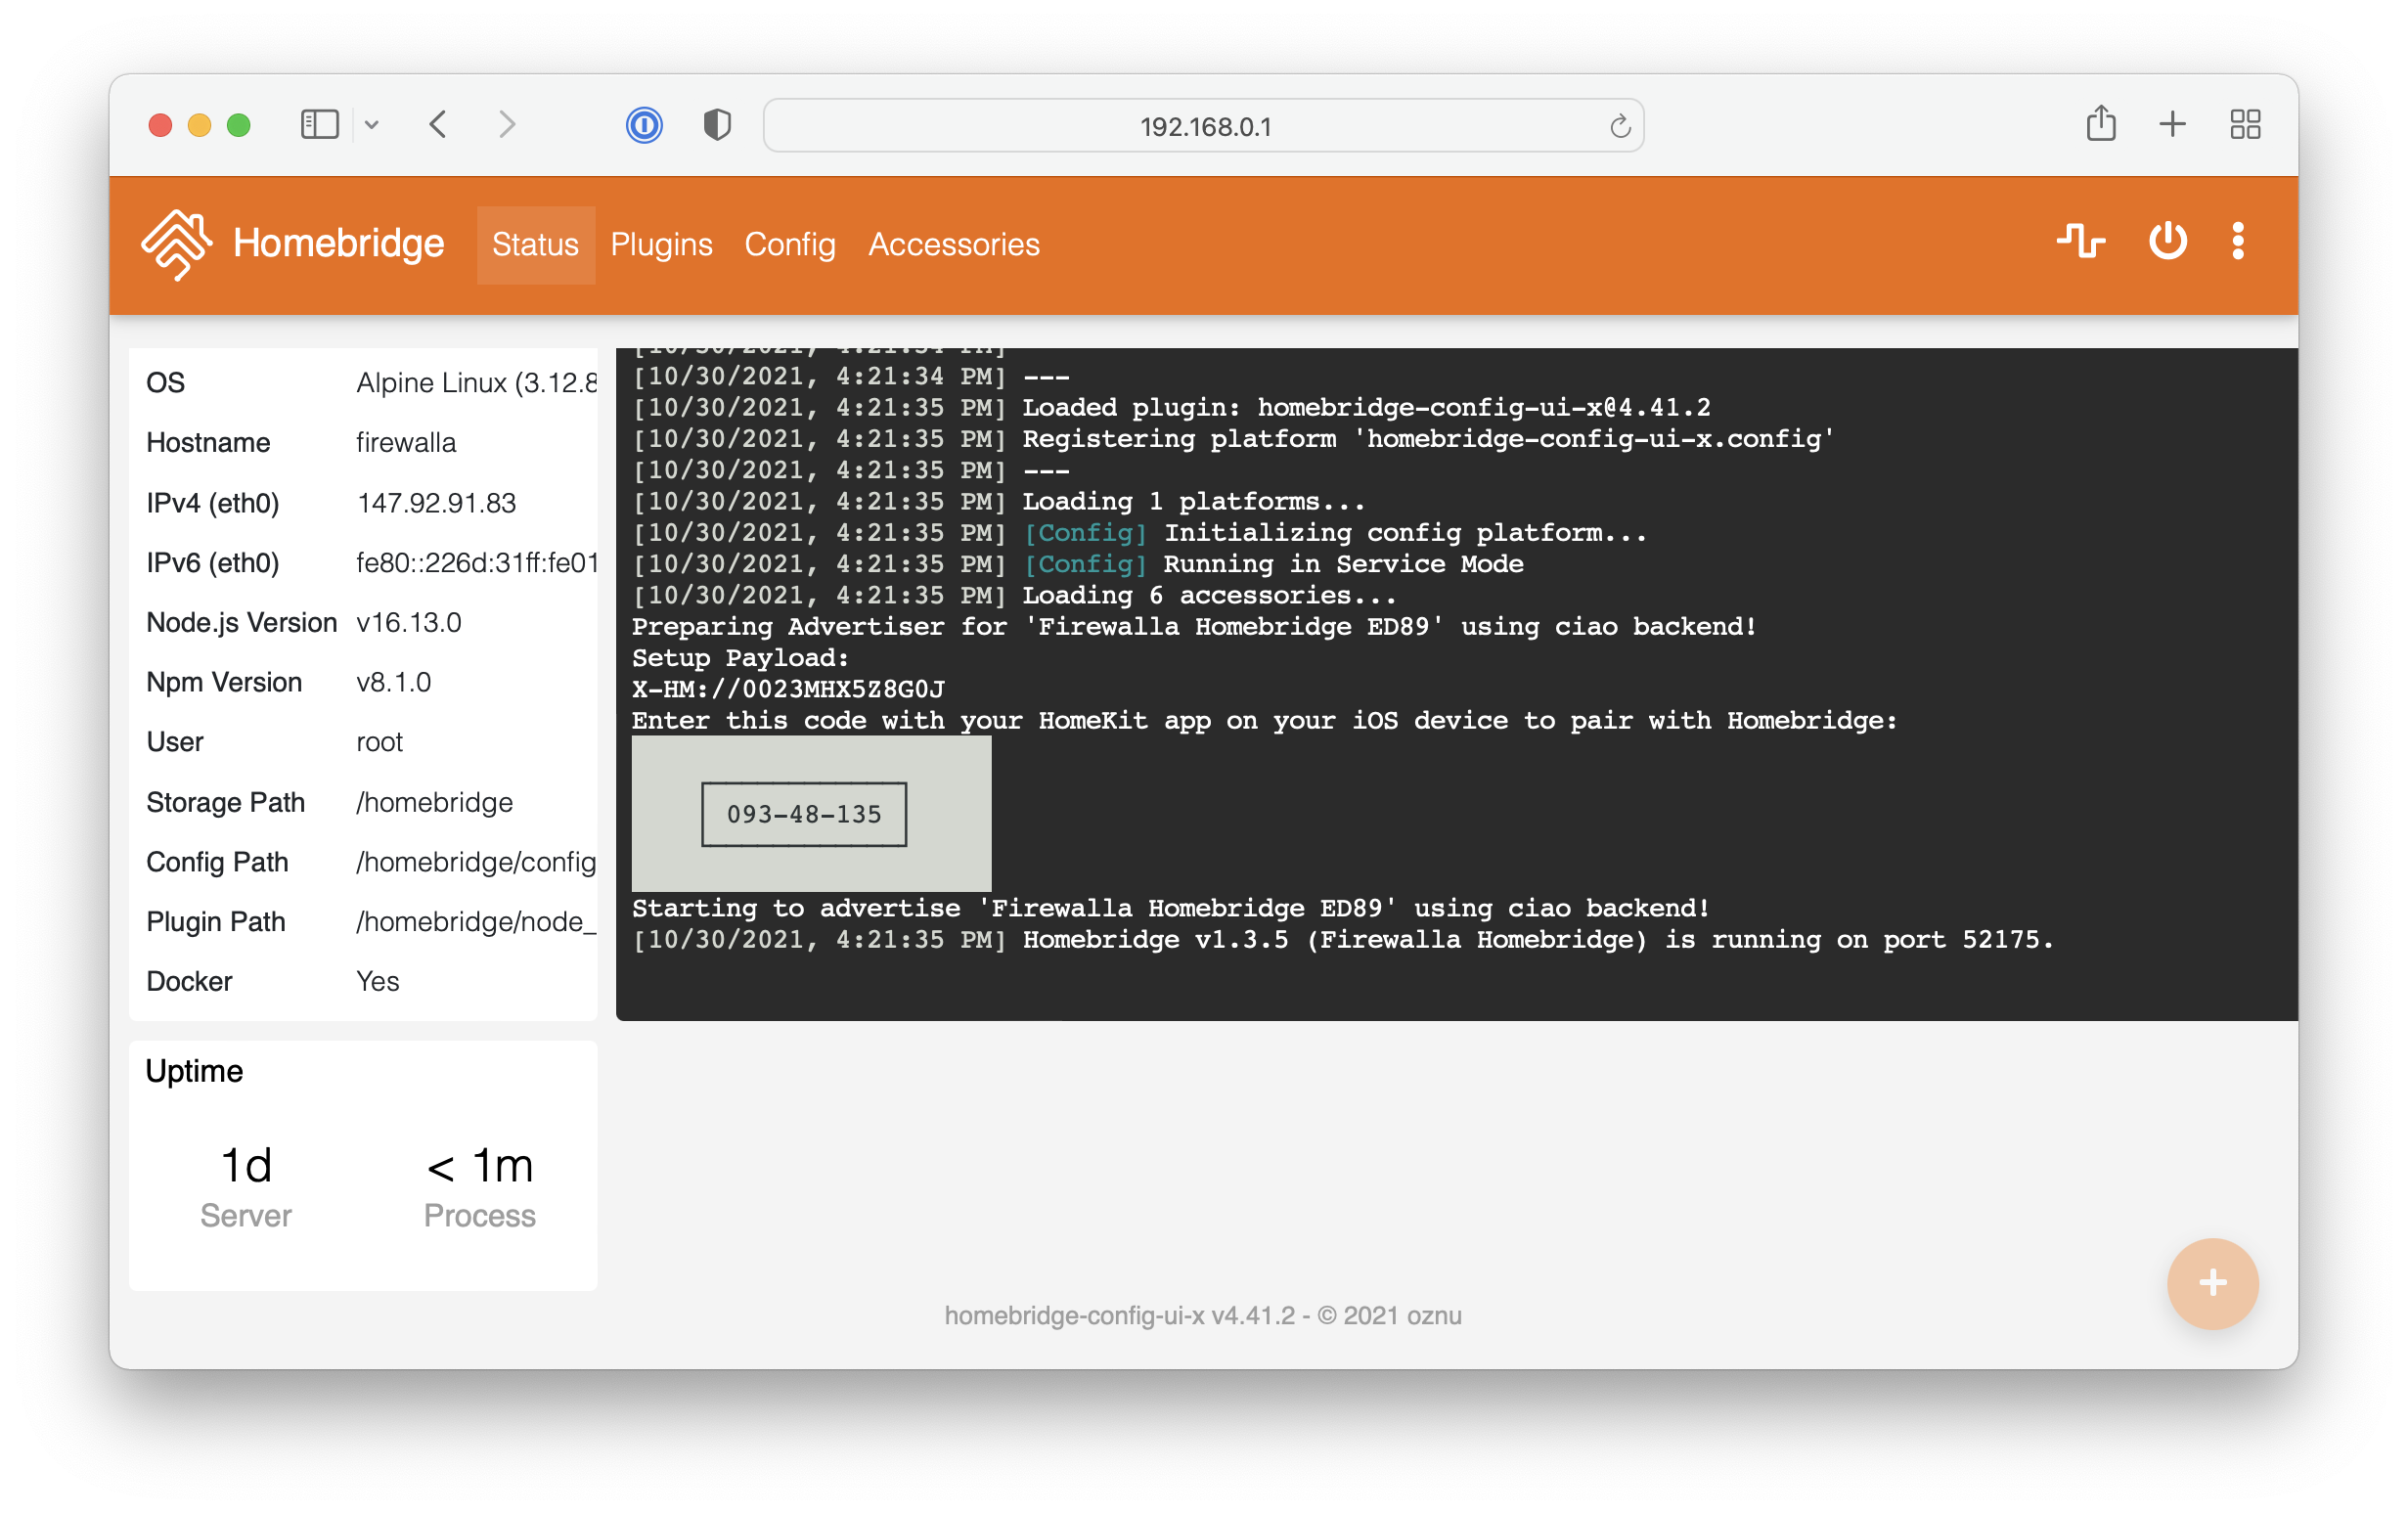Image resolution: width=2408 pixels, height=1514 pixels.
Task: Click the orange plus widget button
Action: click(x=2212, y=1283)
